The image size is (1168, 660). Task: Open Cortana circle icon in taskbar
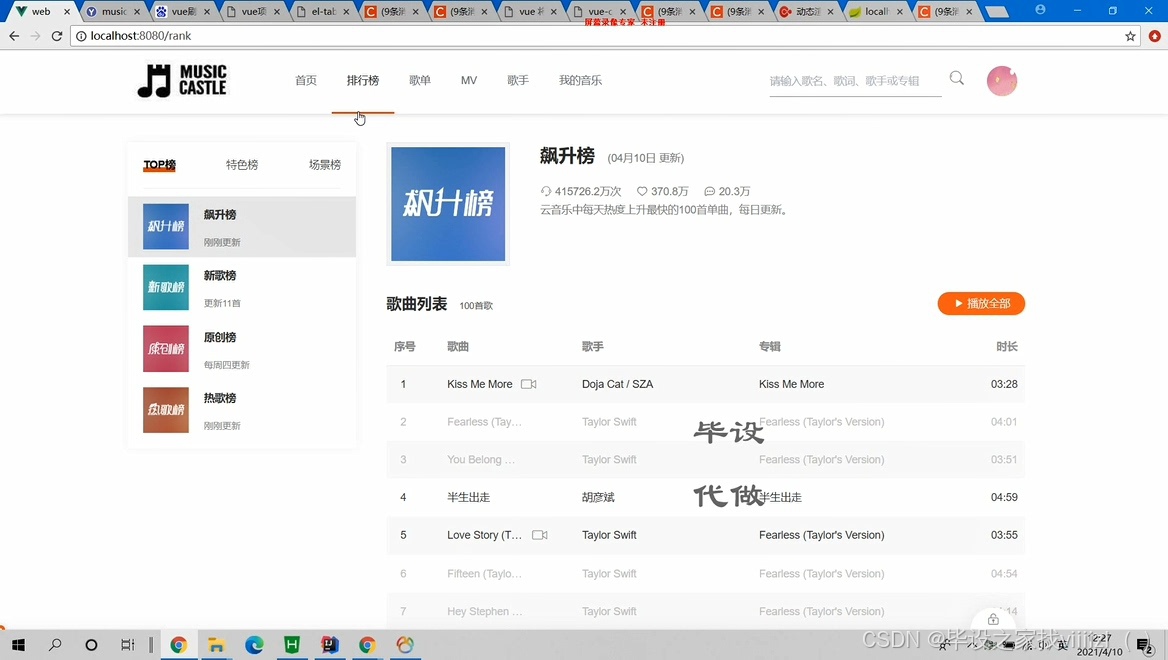tap(91, 645)
